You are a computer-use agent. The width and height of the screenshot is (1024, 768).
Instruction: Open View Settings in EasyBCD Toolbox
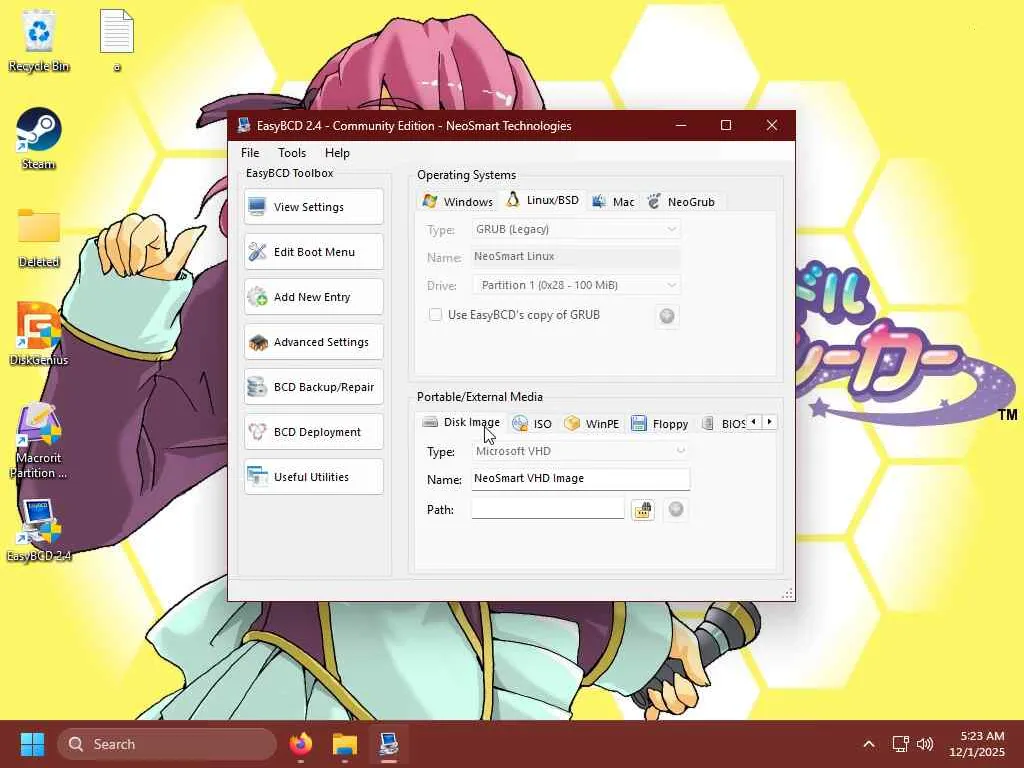313,207
